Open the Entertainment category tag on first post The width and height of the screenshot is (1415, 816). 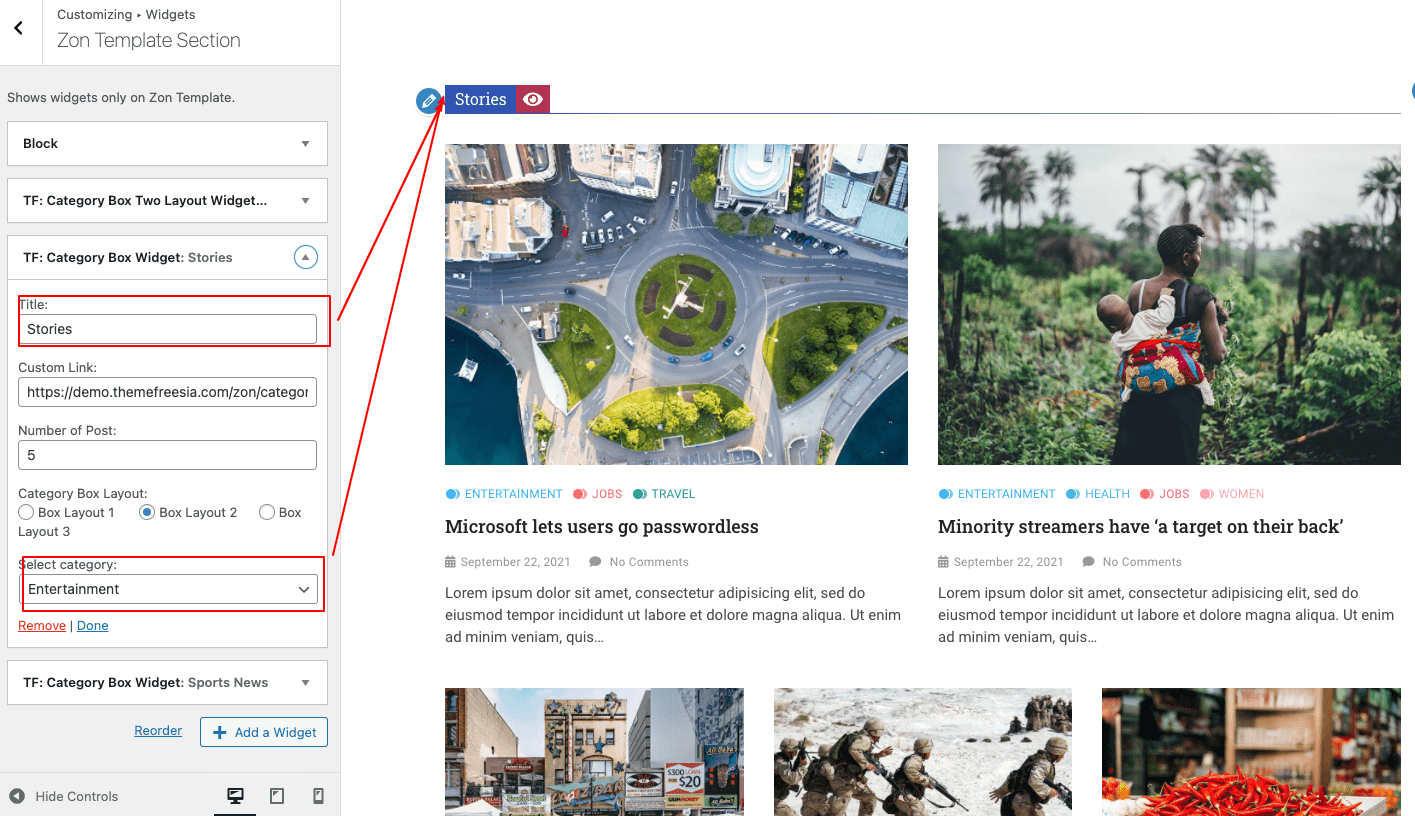[x=513, y=494]
